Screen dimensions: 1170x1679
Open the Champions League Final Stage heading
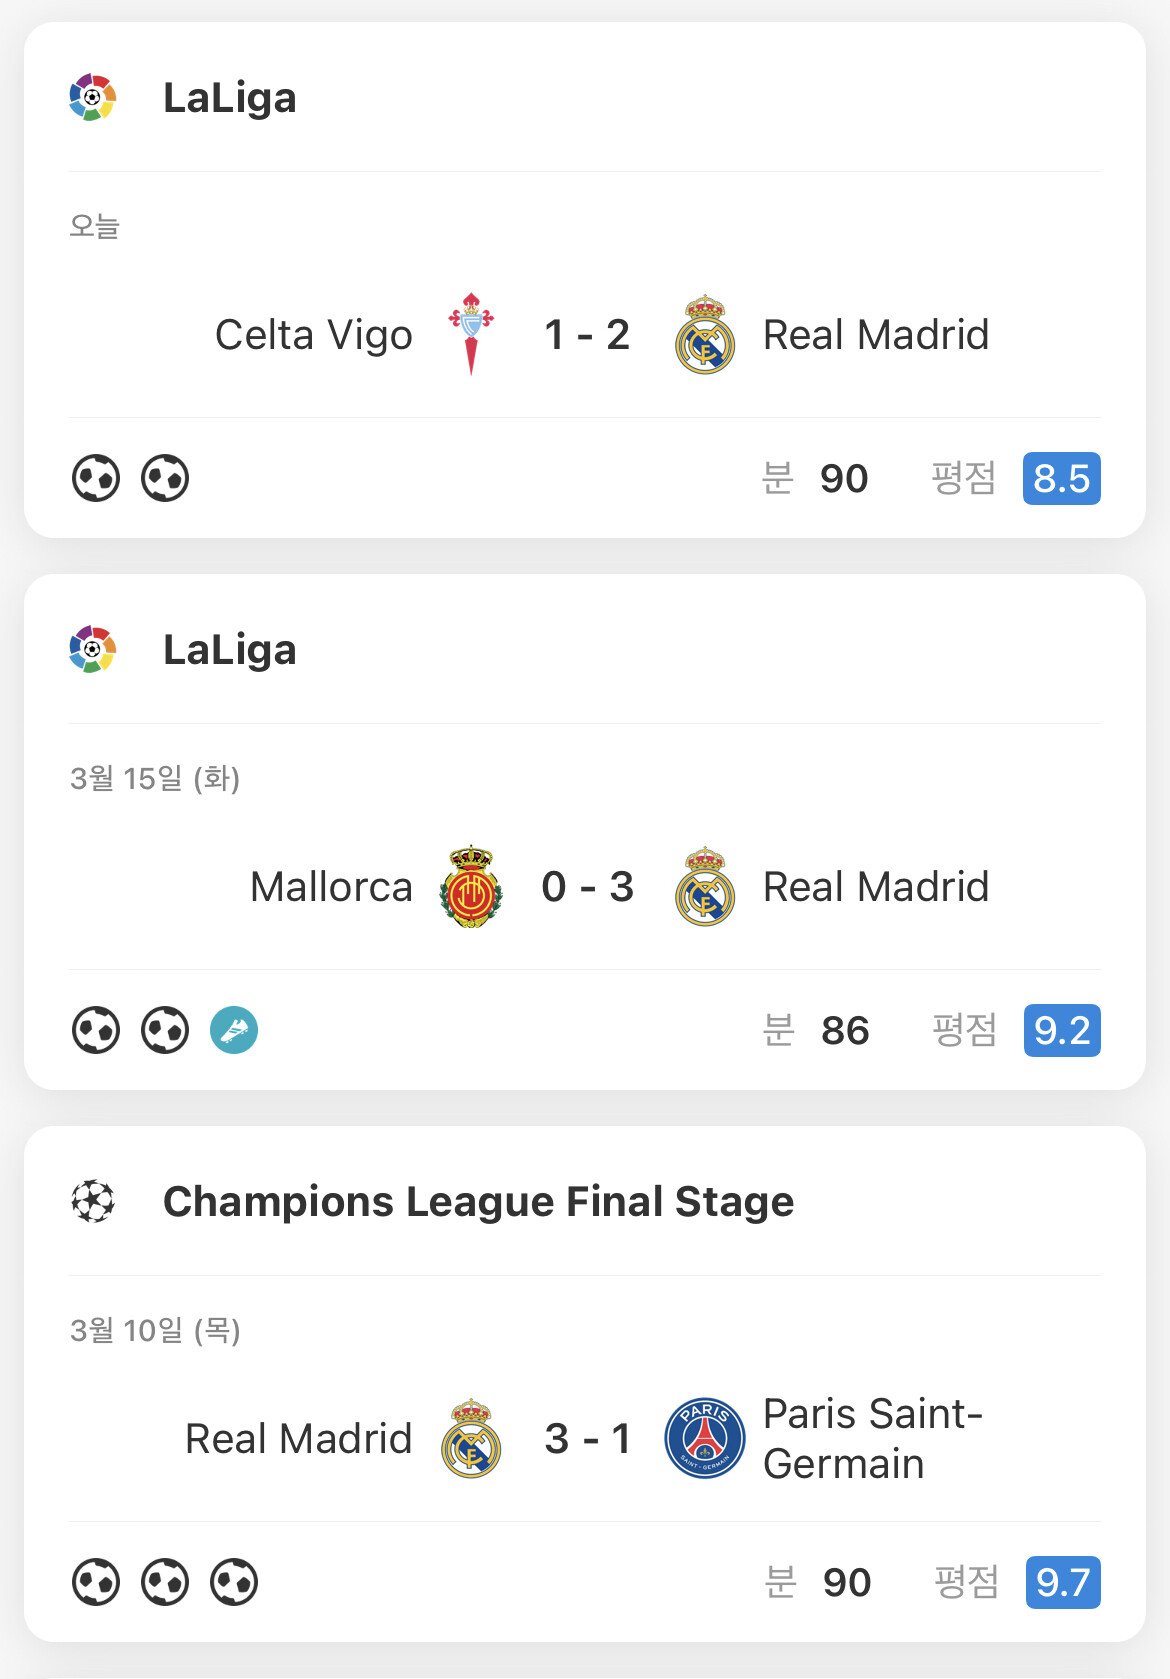pos(478,1201)
